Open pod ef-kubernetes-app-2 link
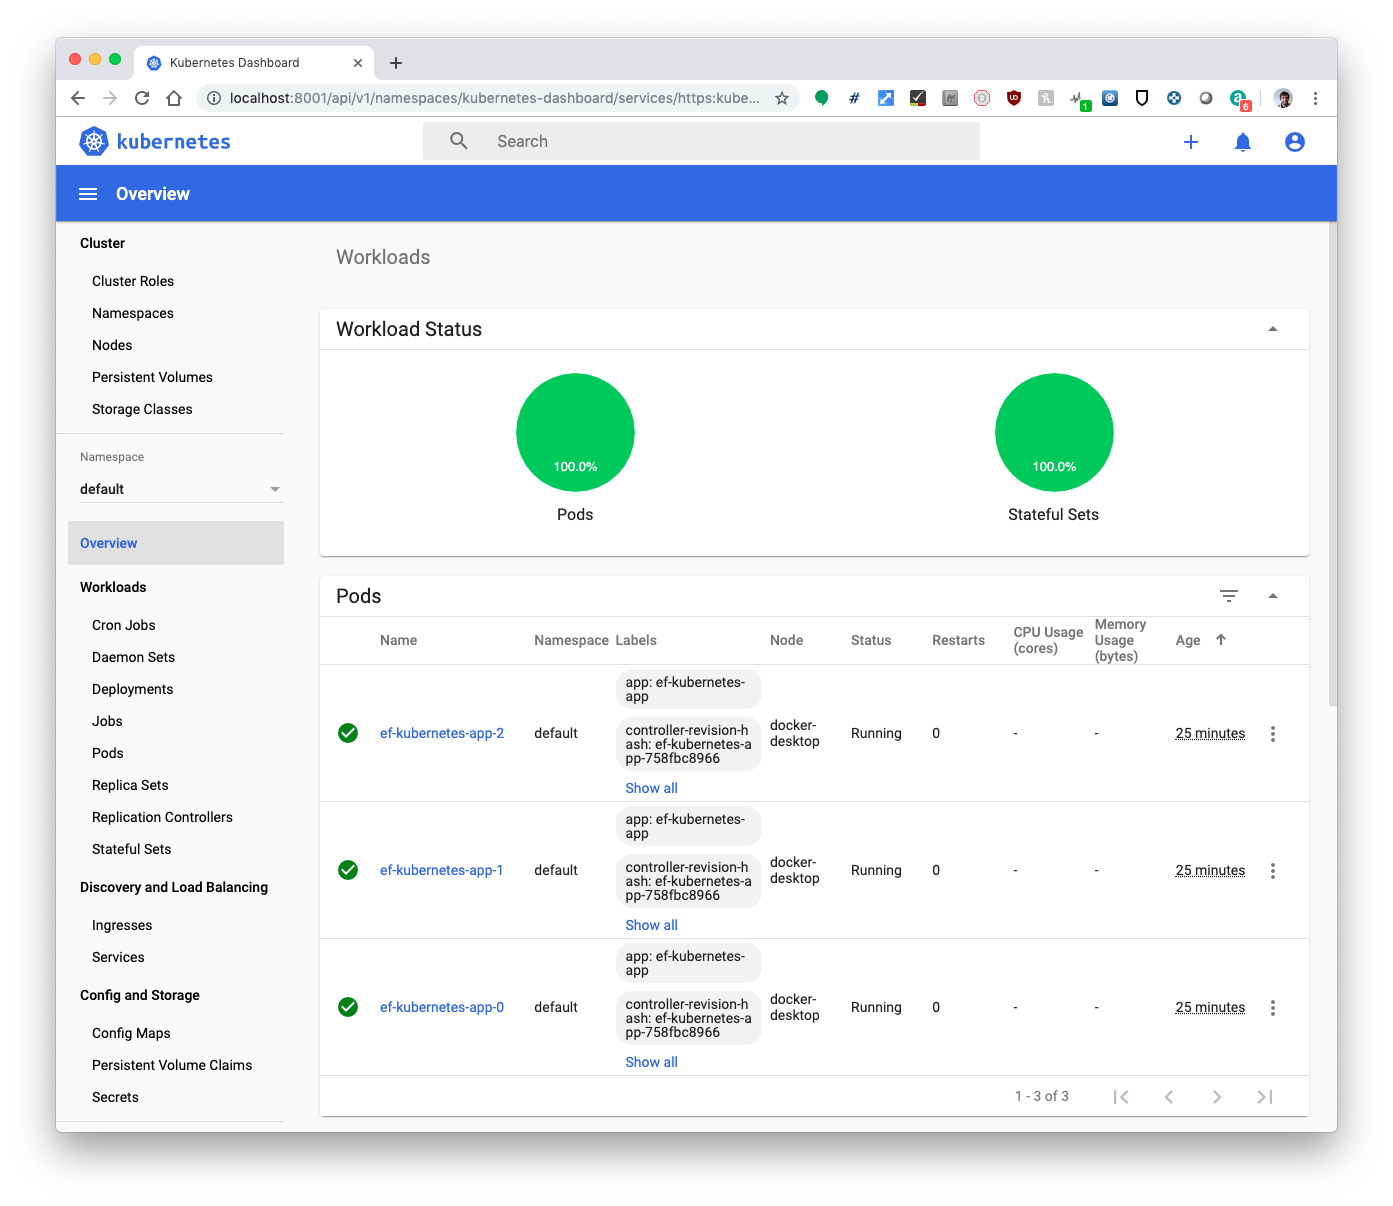1393x1206 pixels. coord(442,733)
